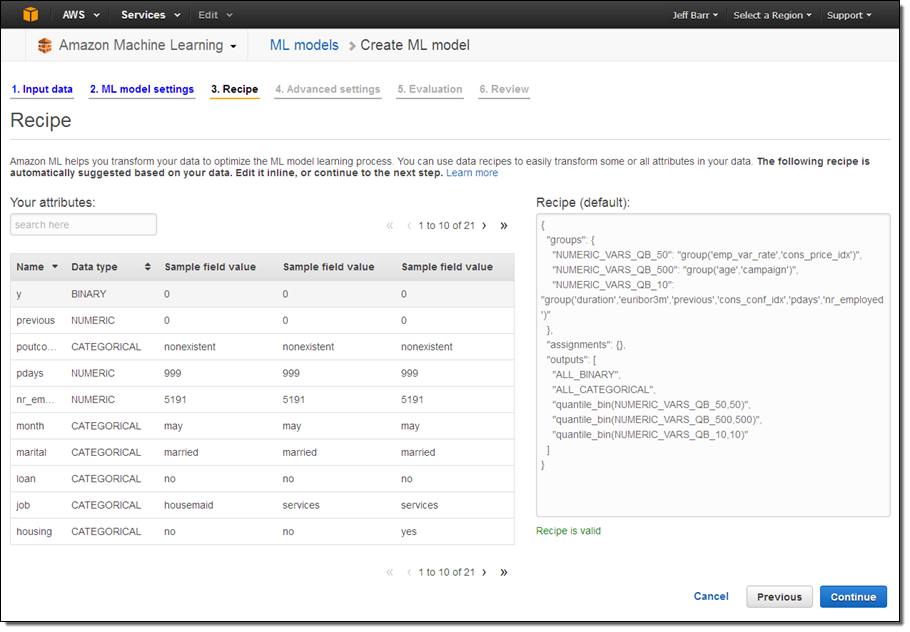Open the Learn more link
910x632 pixels.
472,173
